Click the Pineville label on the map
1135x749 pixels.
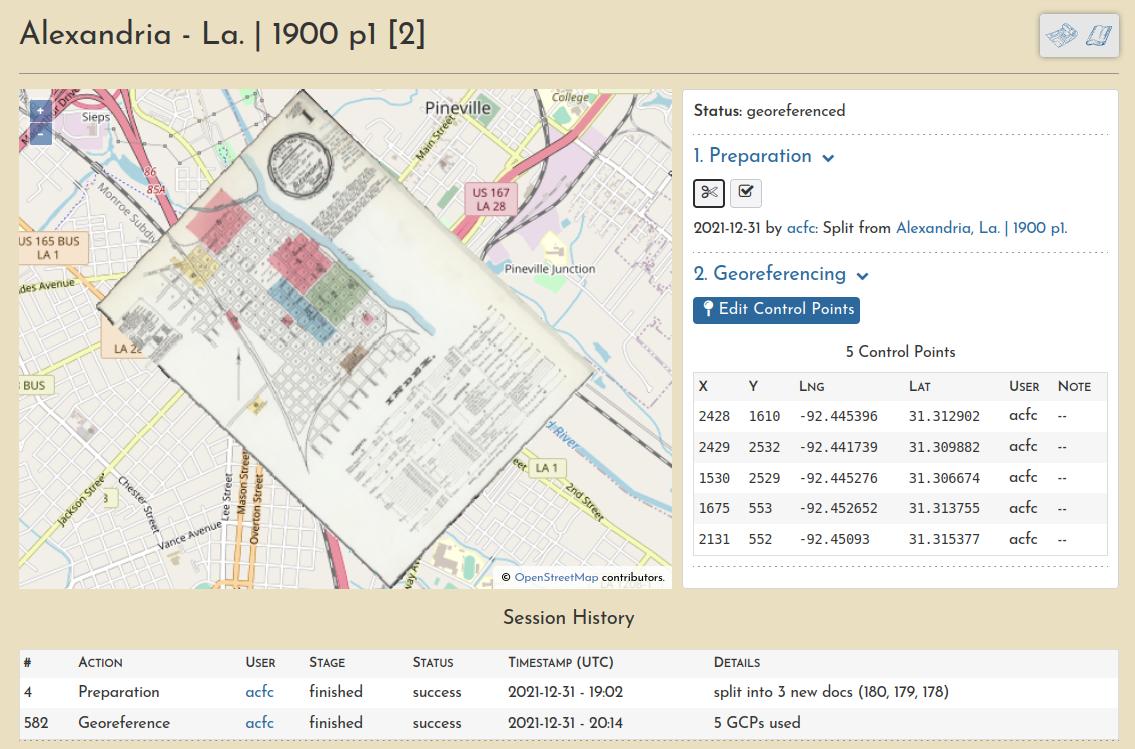458,109
